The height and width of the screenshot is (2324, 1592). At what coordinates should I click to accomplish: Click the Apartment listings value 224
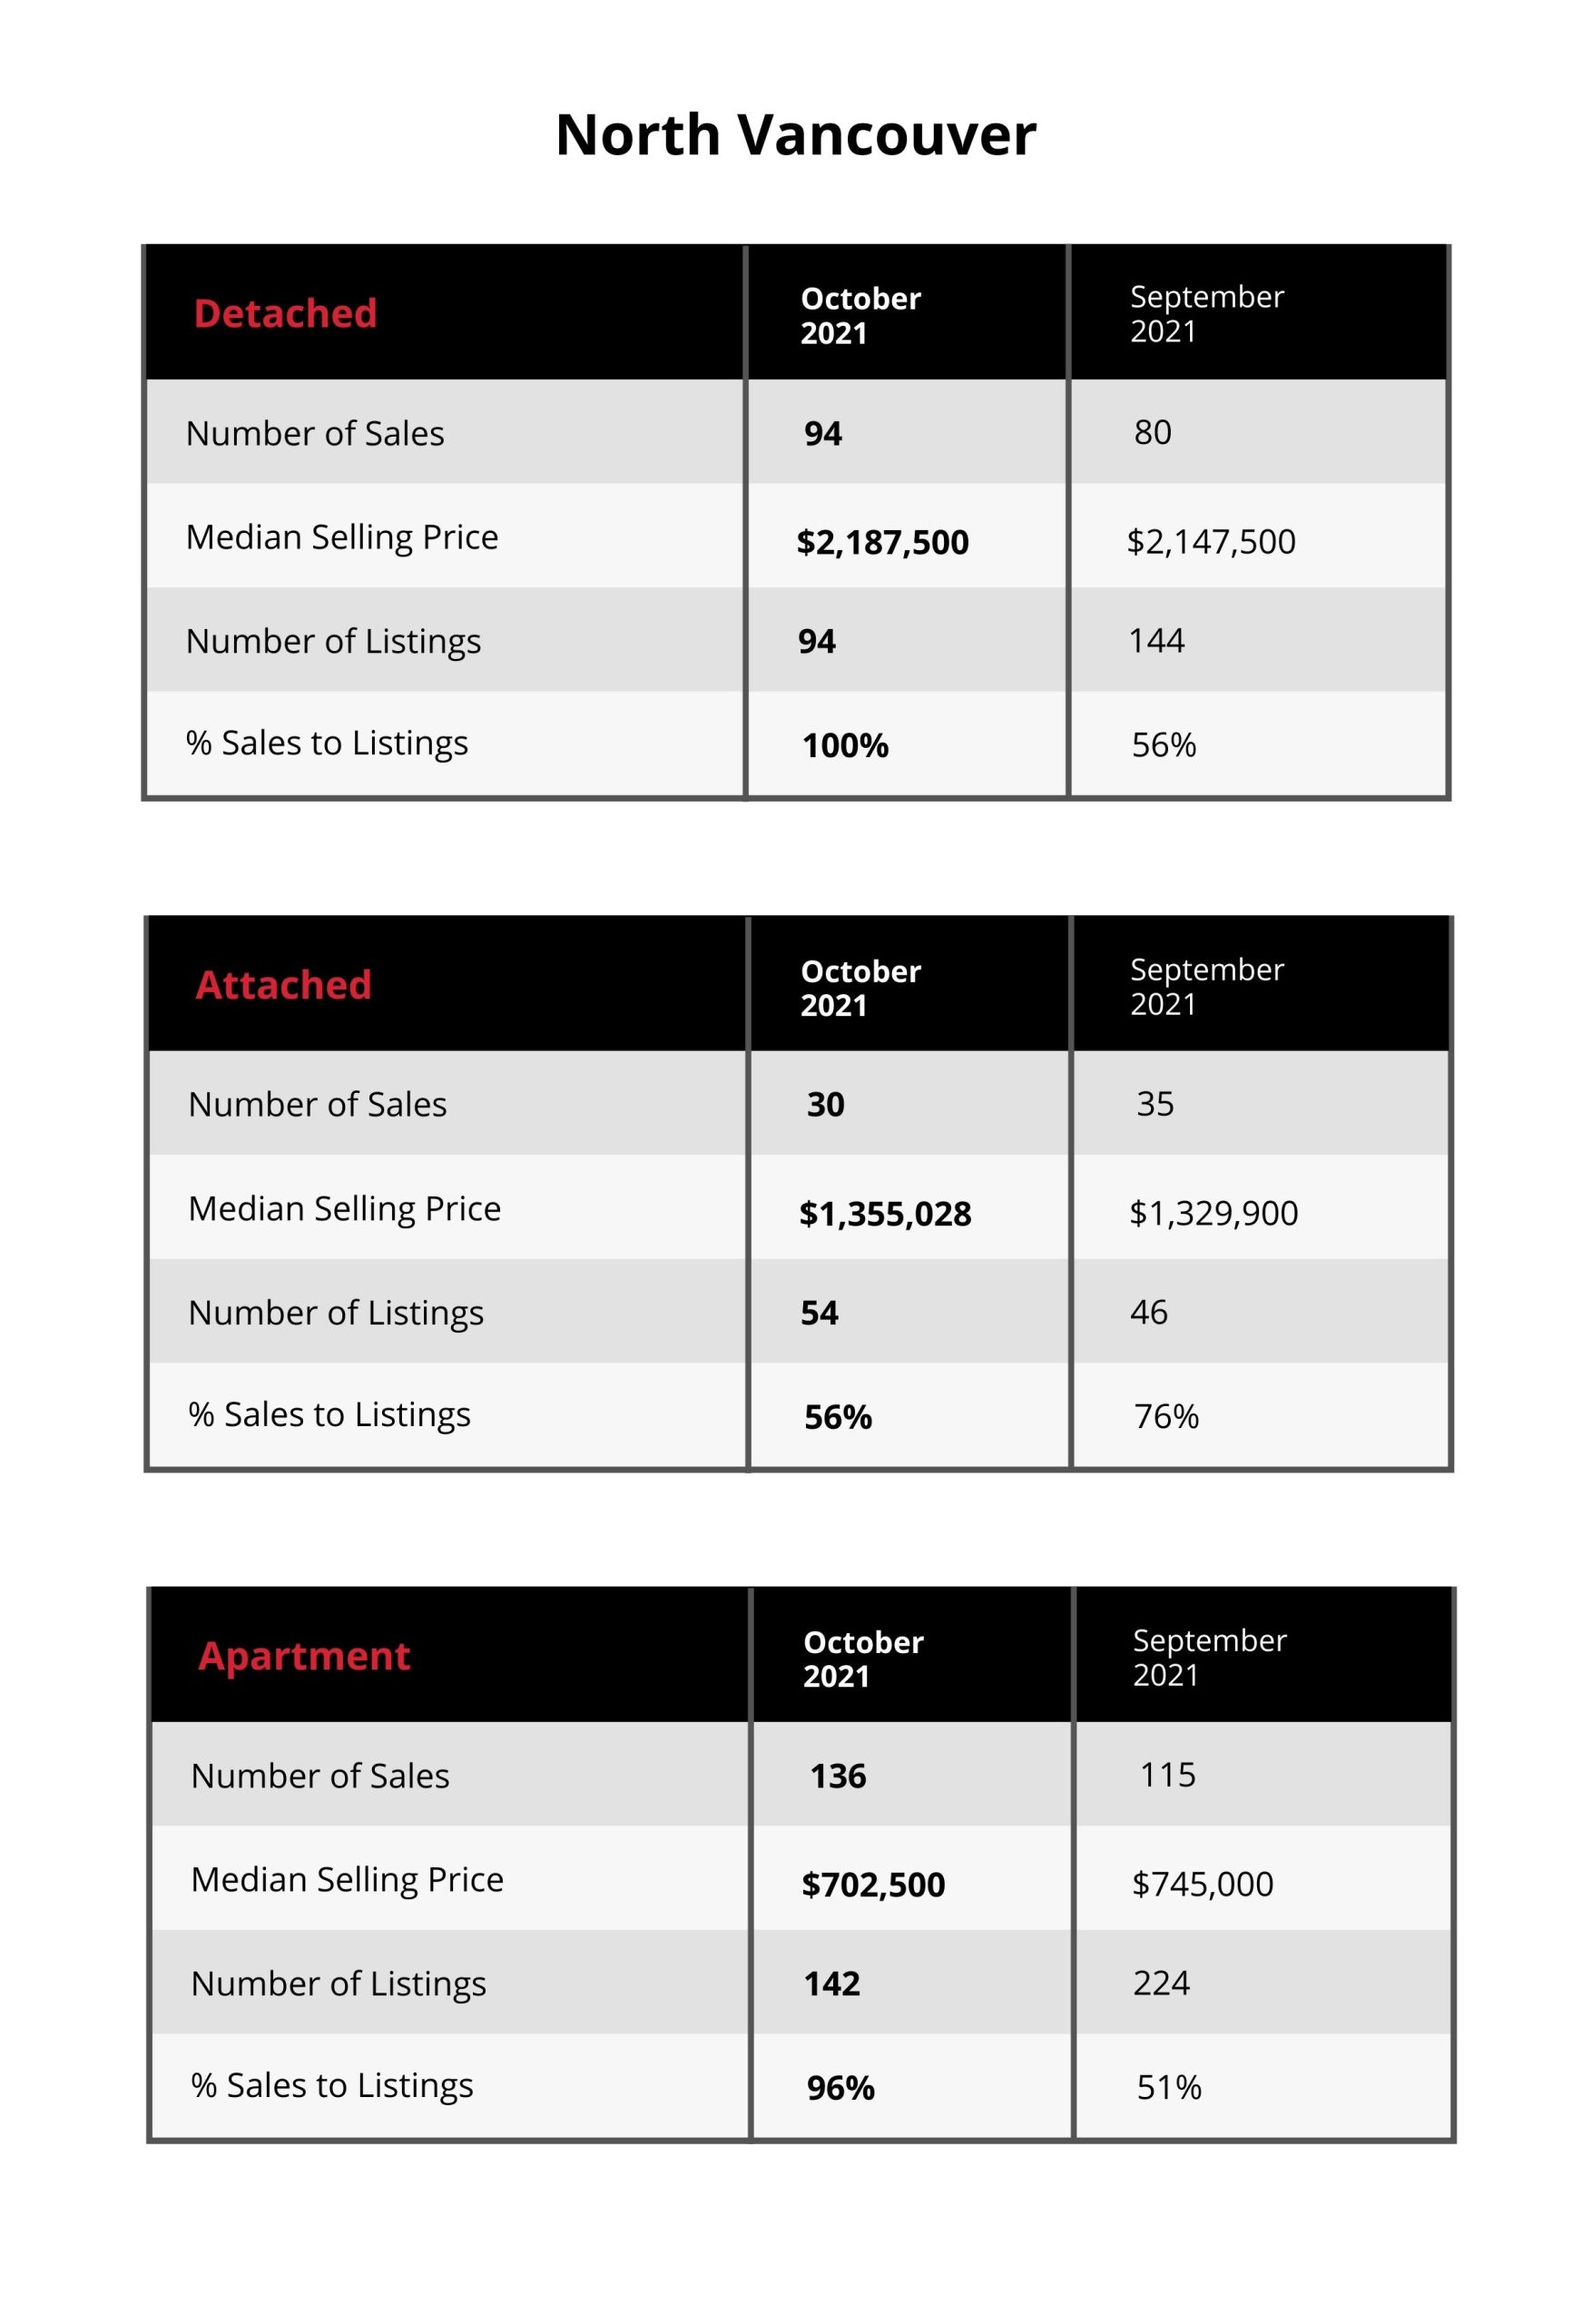[1161, 1983]
